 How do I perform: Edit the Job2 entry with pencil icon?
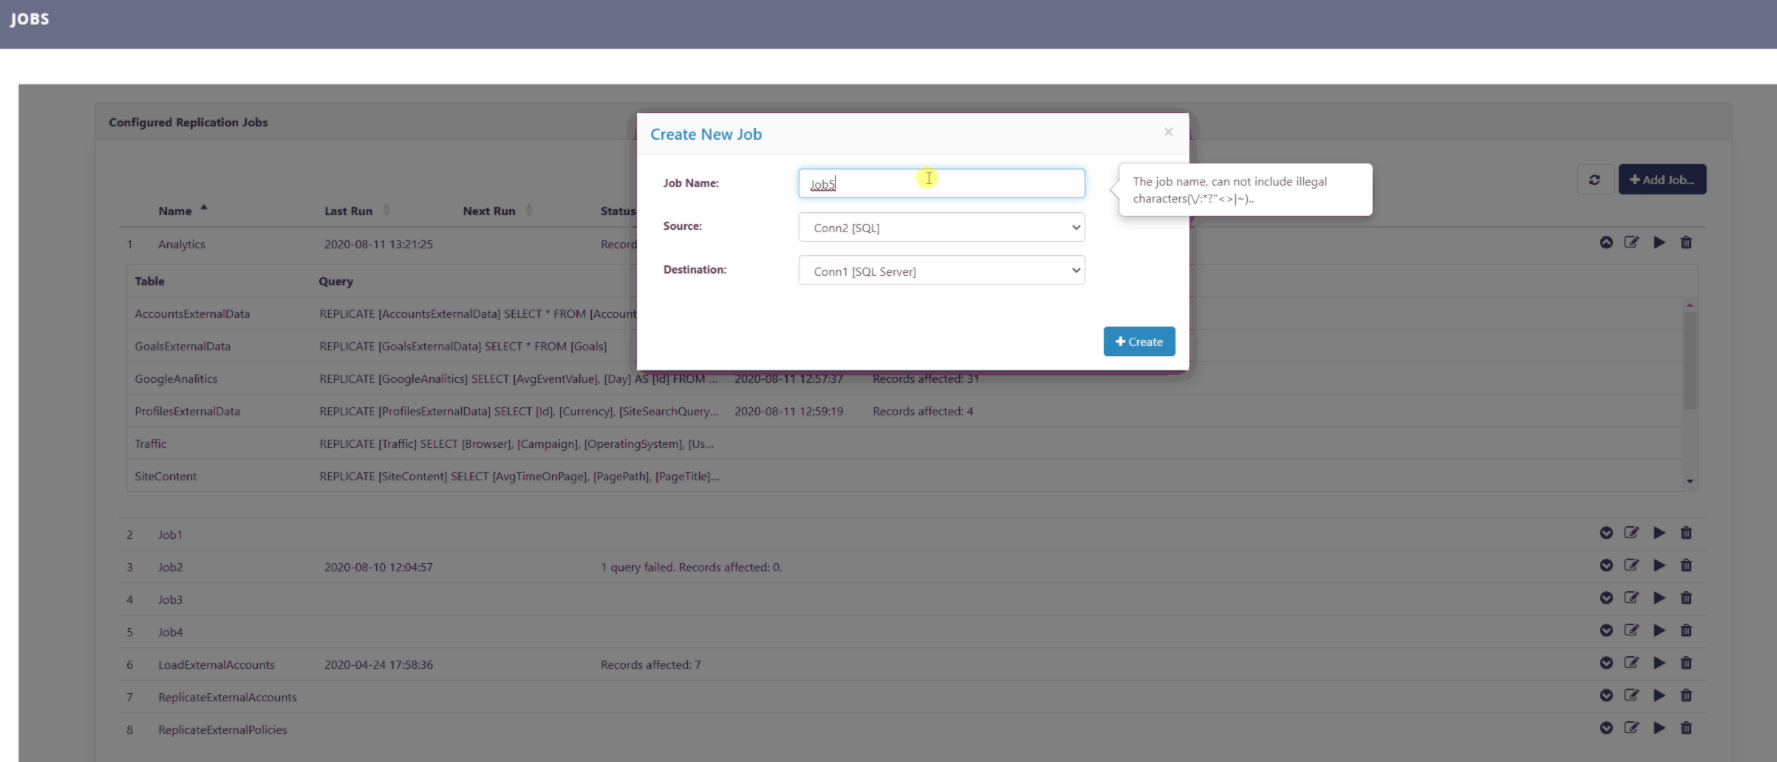pyautogui.click(x=1632, y=566)
